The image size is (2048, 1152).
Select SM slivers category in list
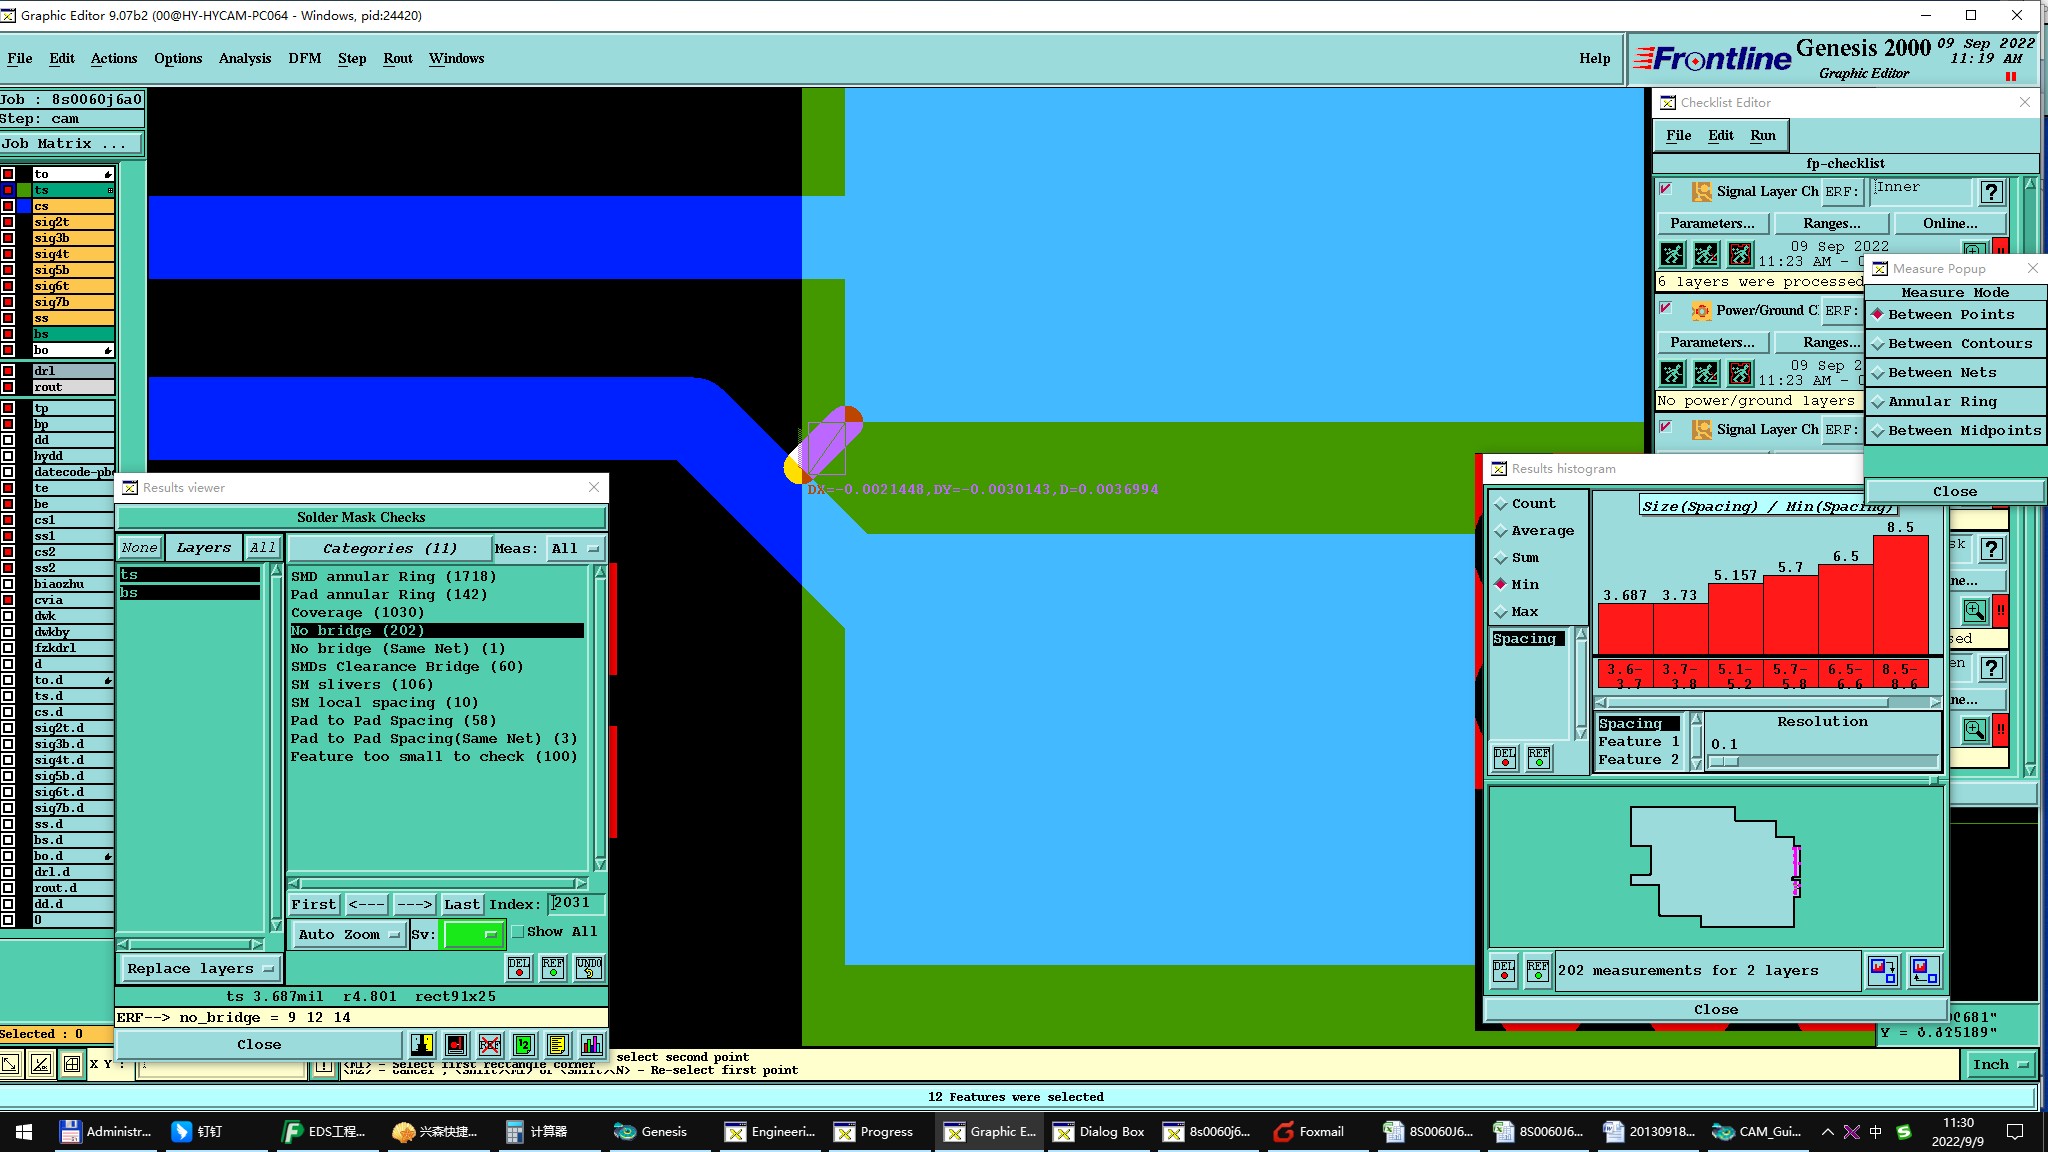click(x=361, y=685)
